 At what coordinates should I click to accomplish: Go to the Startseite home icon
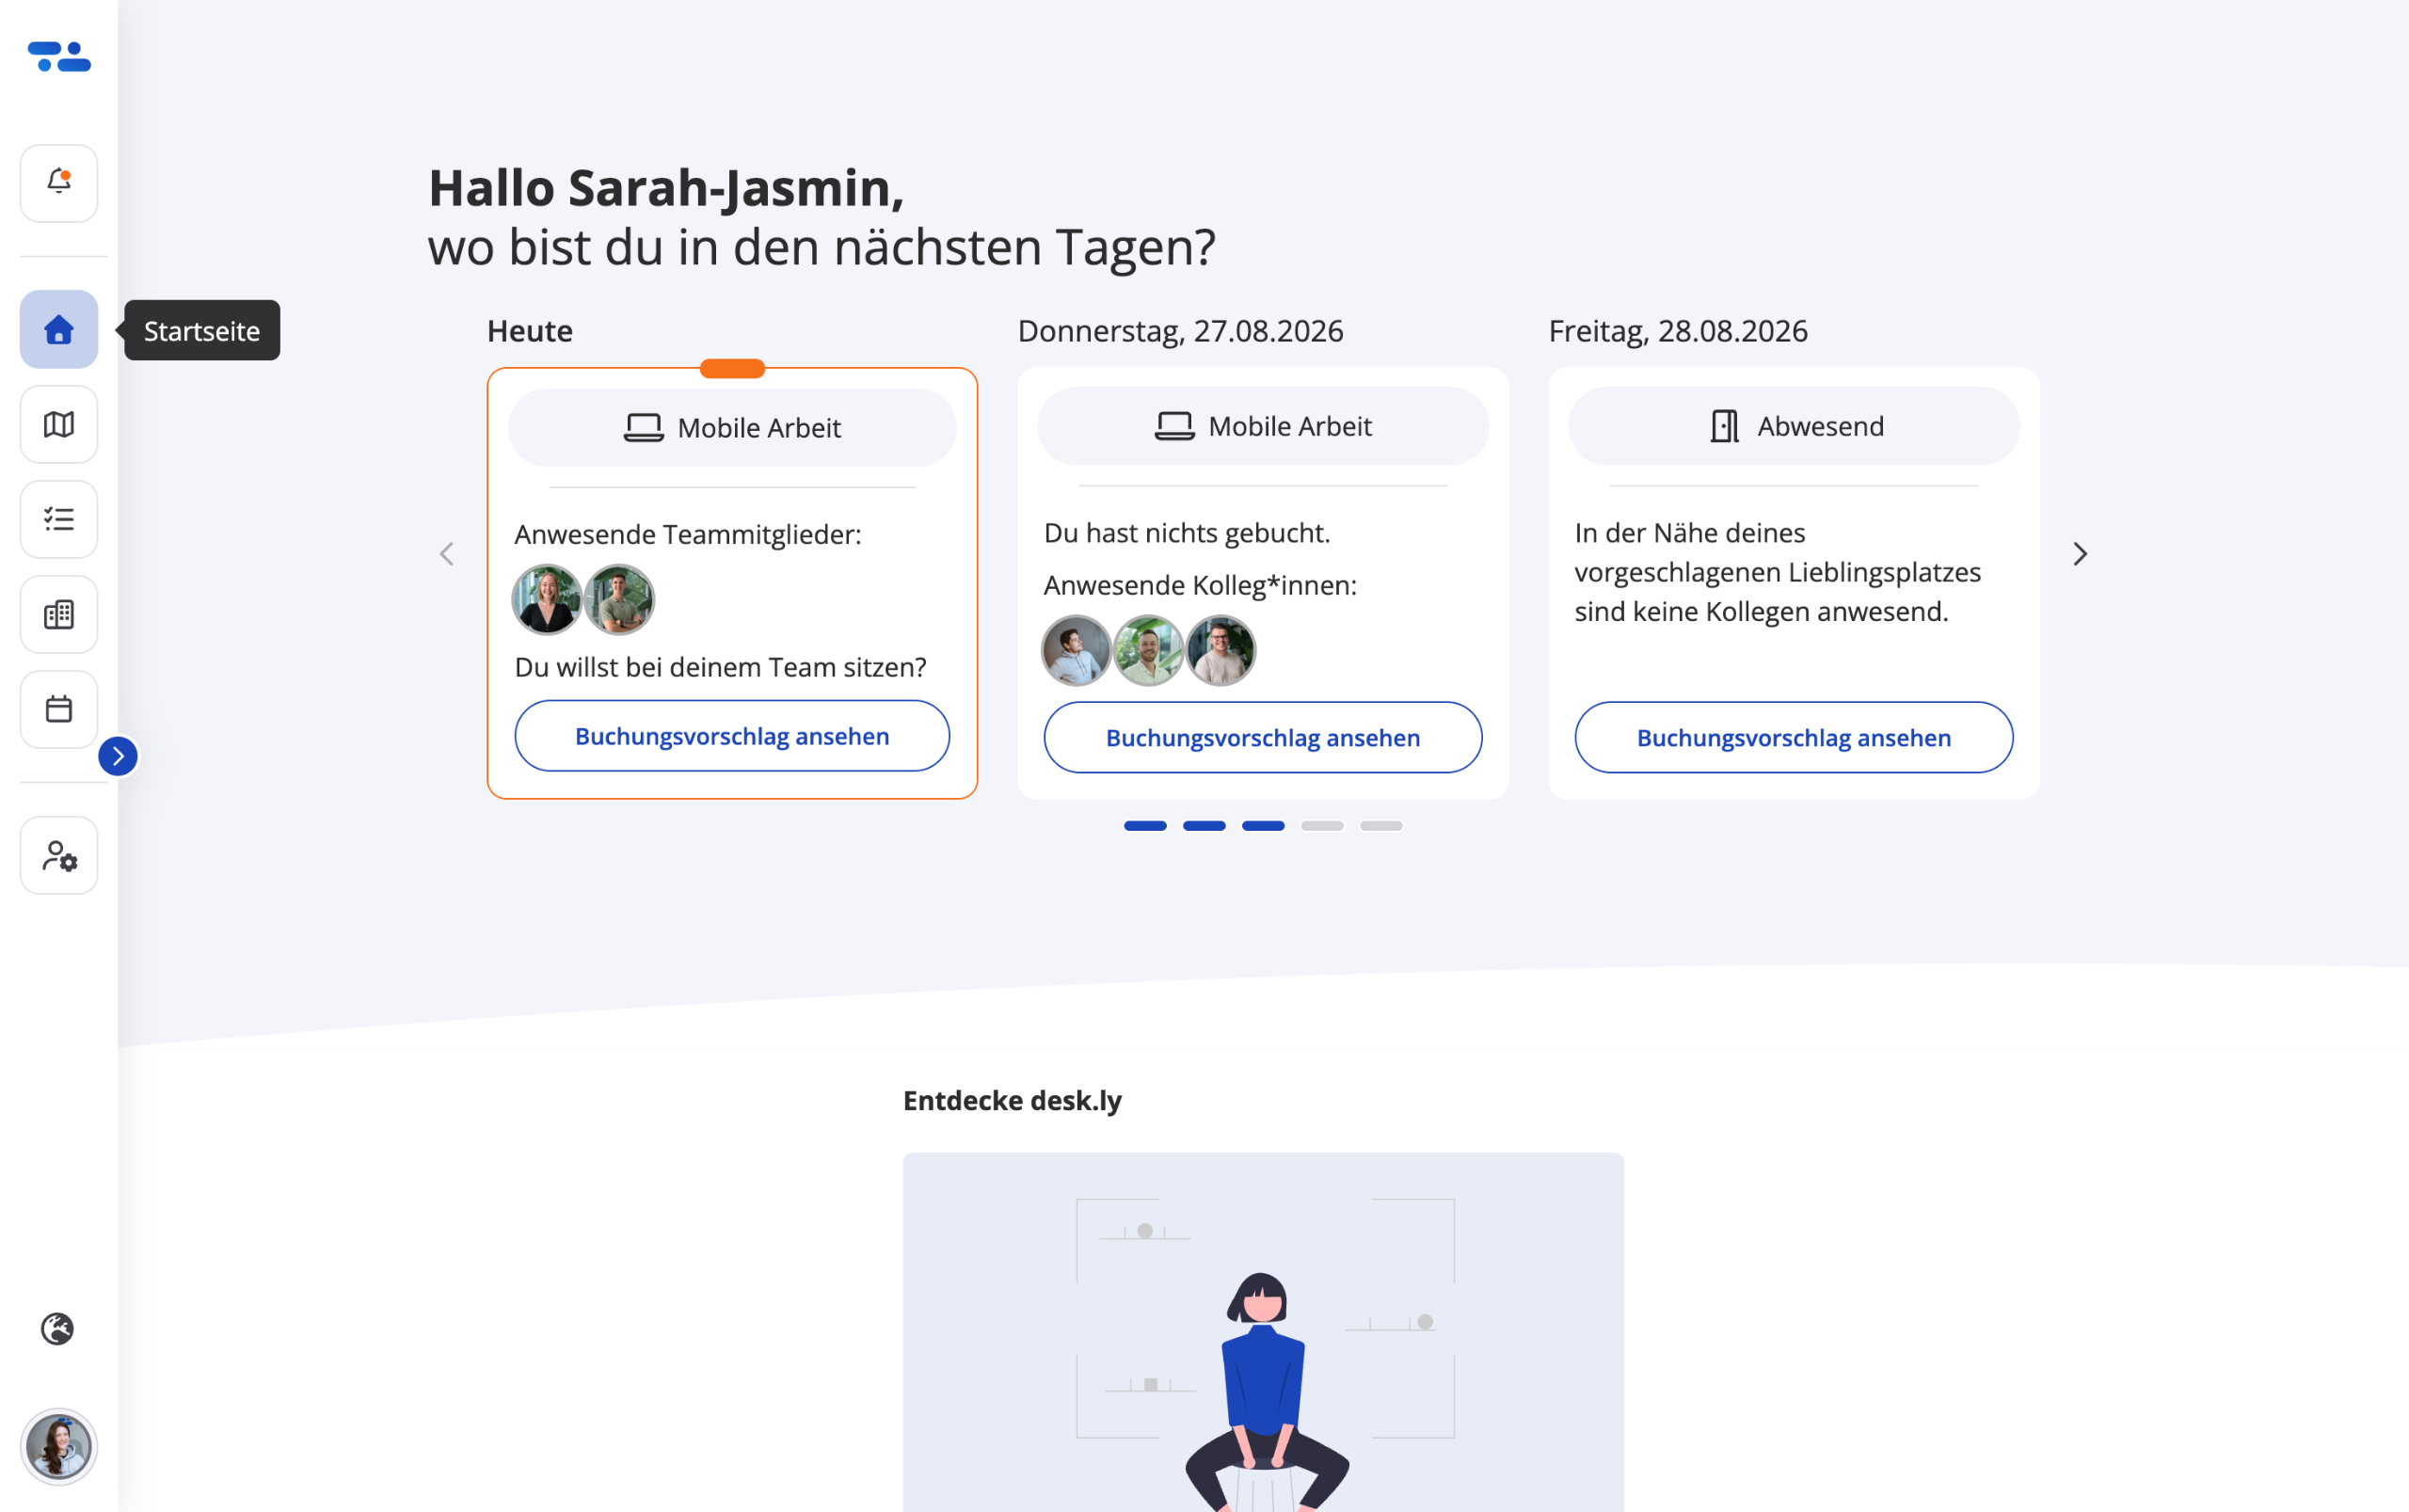pyautogui.click(x=59, y=330)
